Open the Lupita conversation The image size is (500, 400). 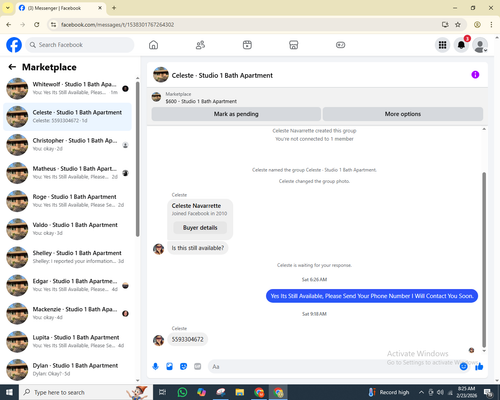tap(67, 342)
